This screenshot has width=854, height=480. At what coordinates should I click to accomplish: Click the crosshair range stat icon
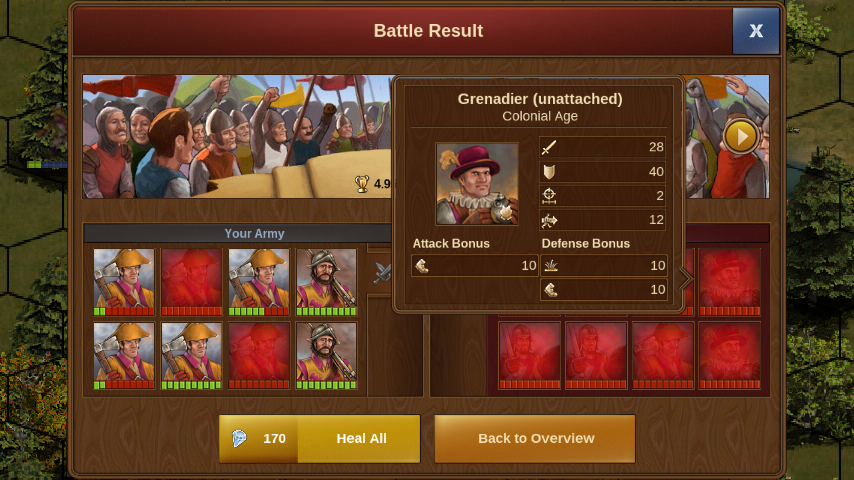(x=549, y=196)
